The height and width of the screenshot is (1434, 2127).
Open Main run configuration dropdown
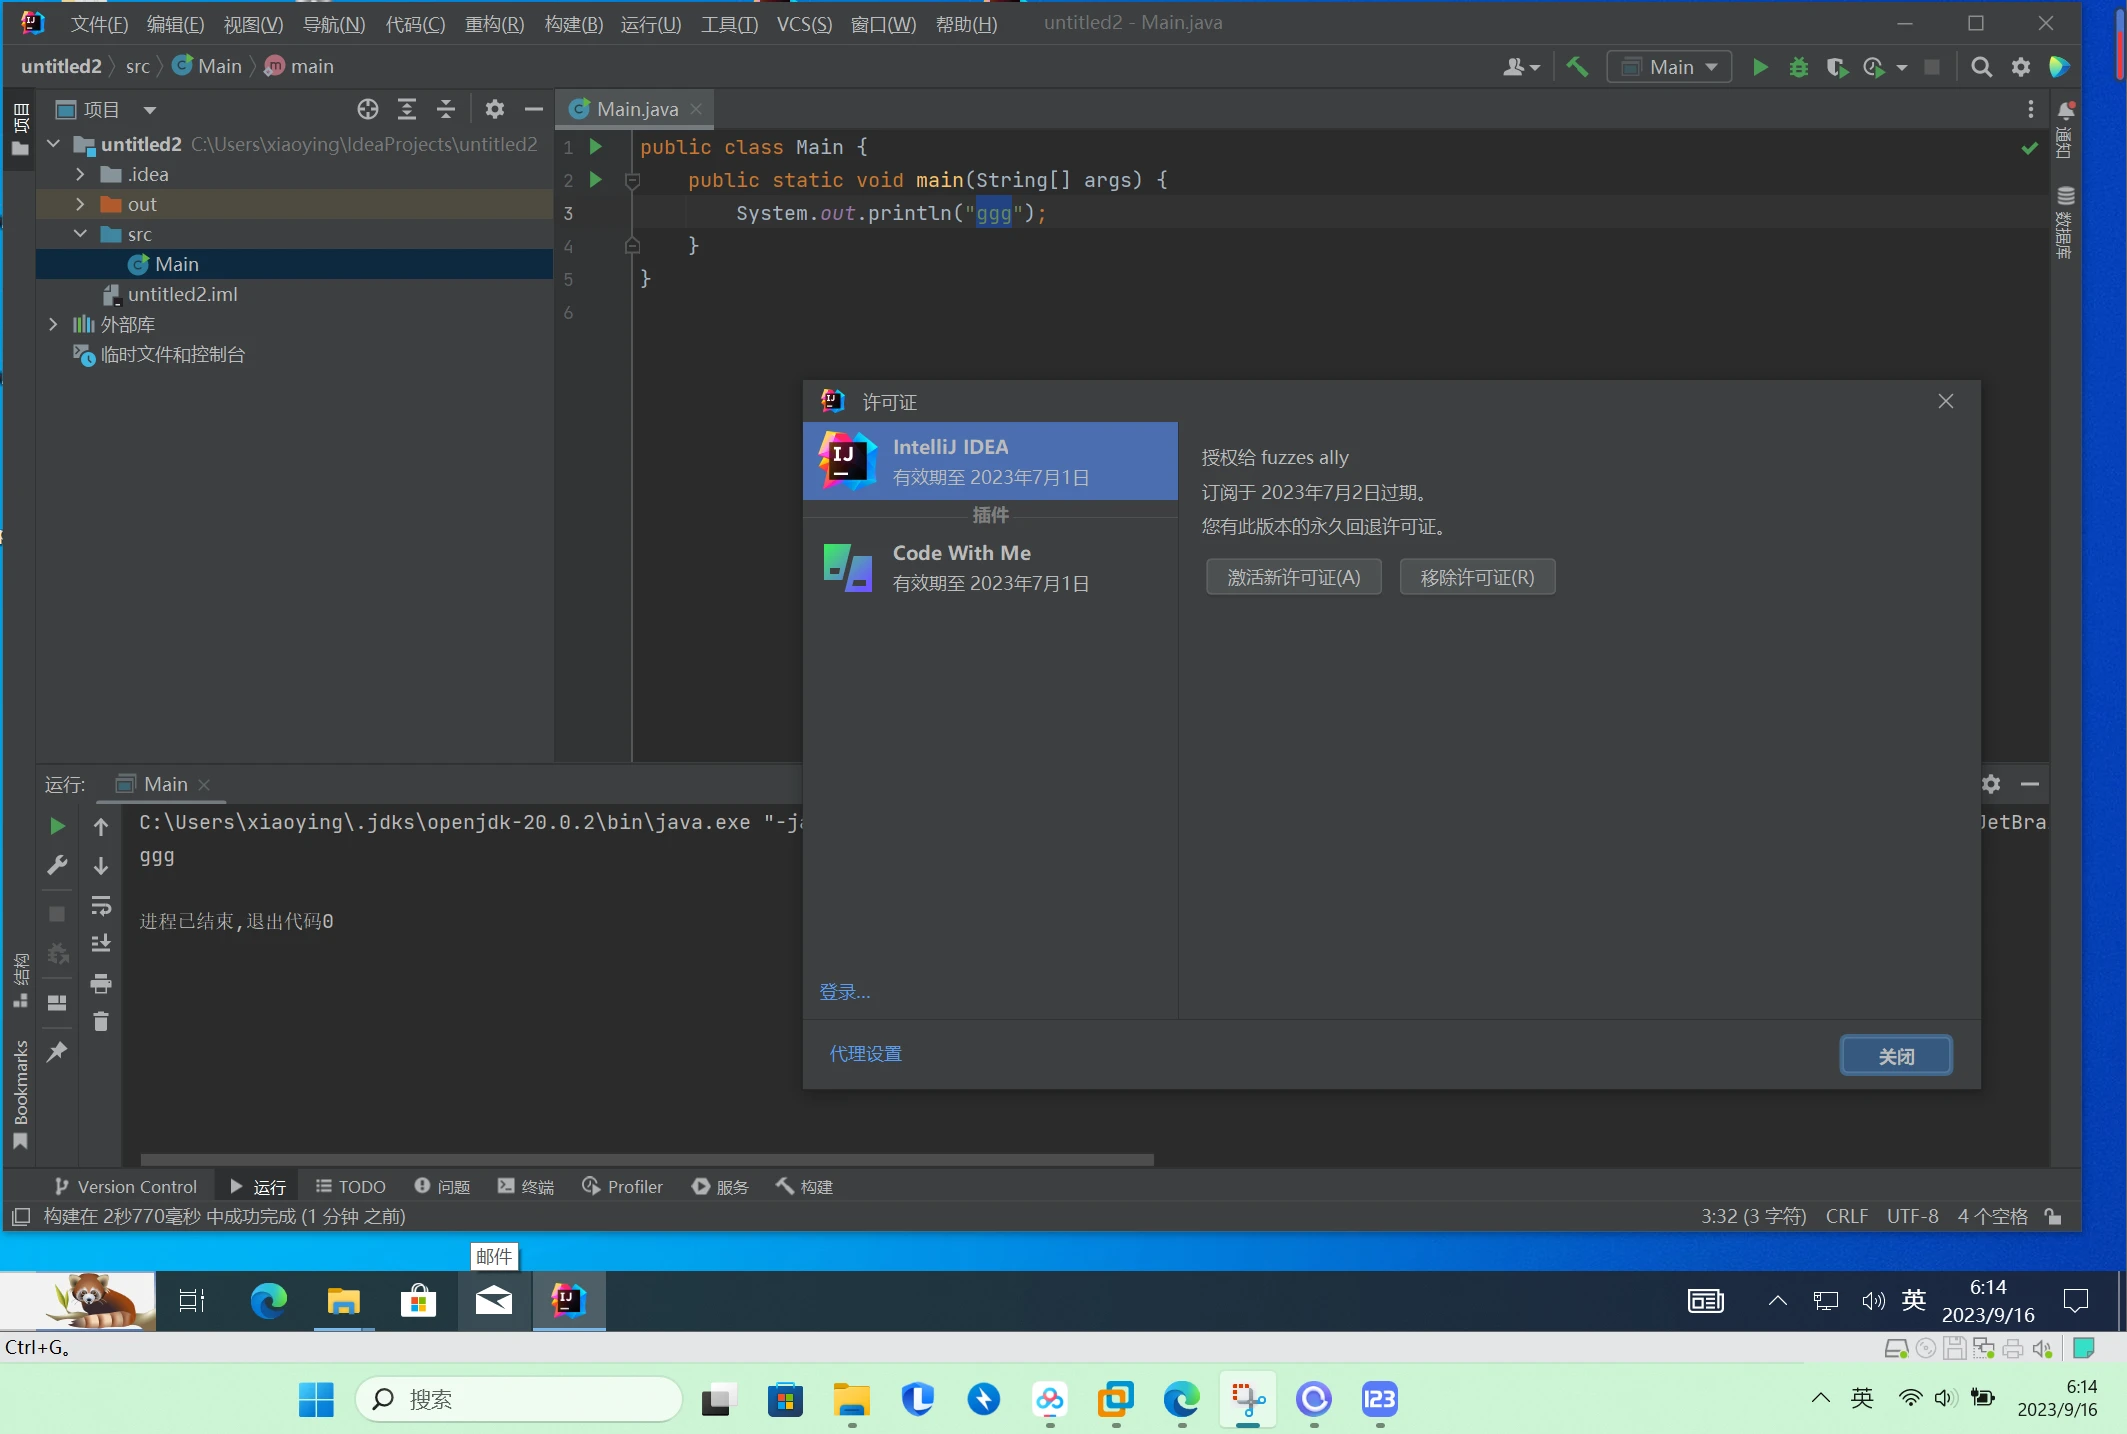point(1670,67)
